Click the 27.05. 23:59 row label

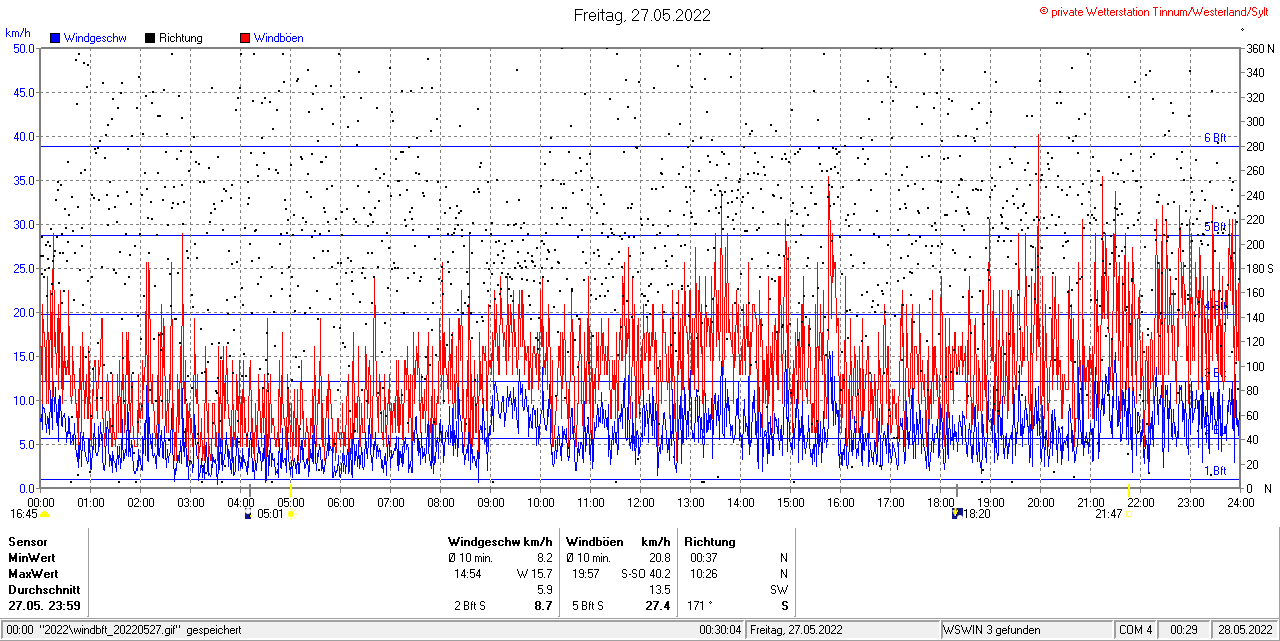coord(44,606)
